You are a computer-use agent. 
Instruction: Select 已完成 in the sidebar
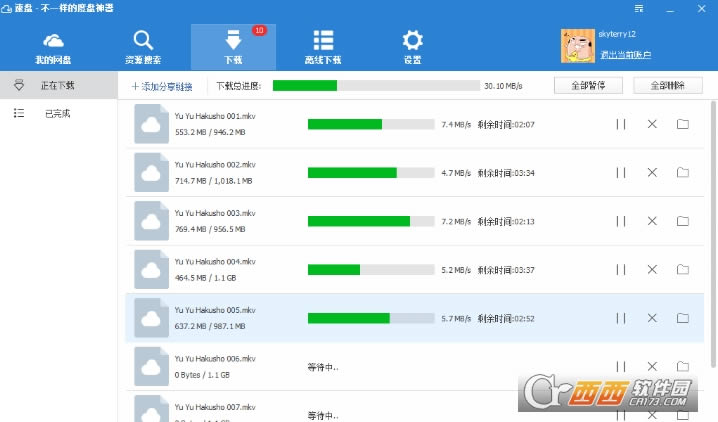pos(58,114)
